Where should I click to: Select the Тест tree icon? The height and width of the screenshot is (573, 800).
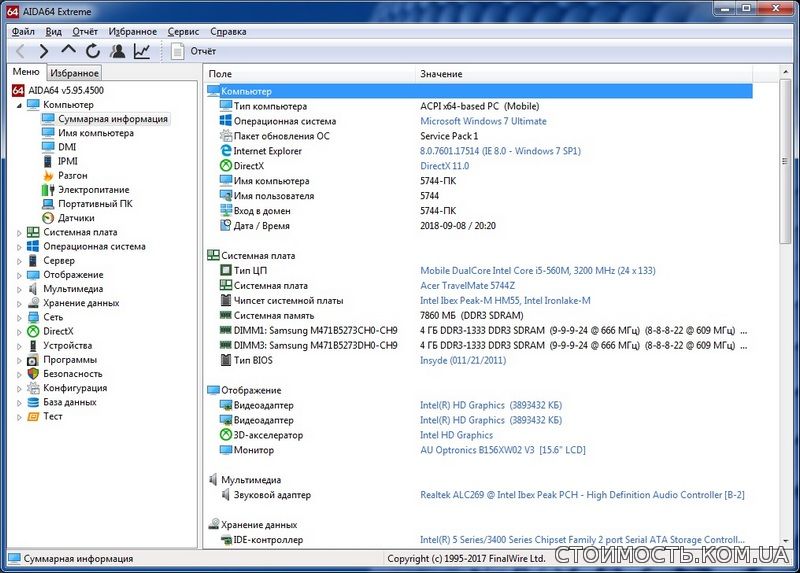[33, 416]
